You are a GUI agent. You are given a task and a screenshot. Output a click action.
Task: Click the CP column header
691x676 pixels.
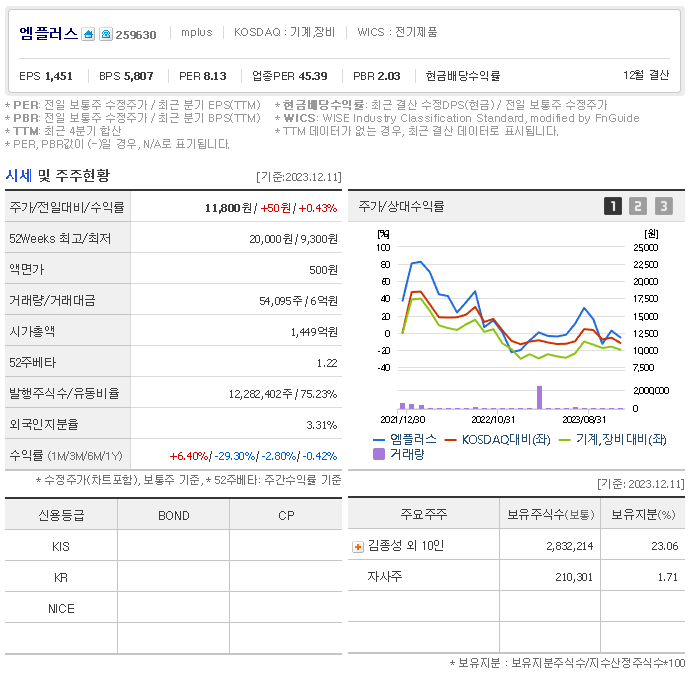286,515
